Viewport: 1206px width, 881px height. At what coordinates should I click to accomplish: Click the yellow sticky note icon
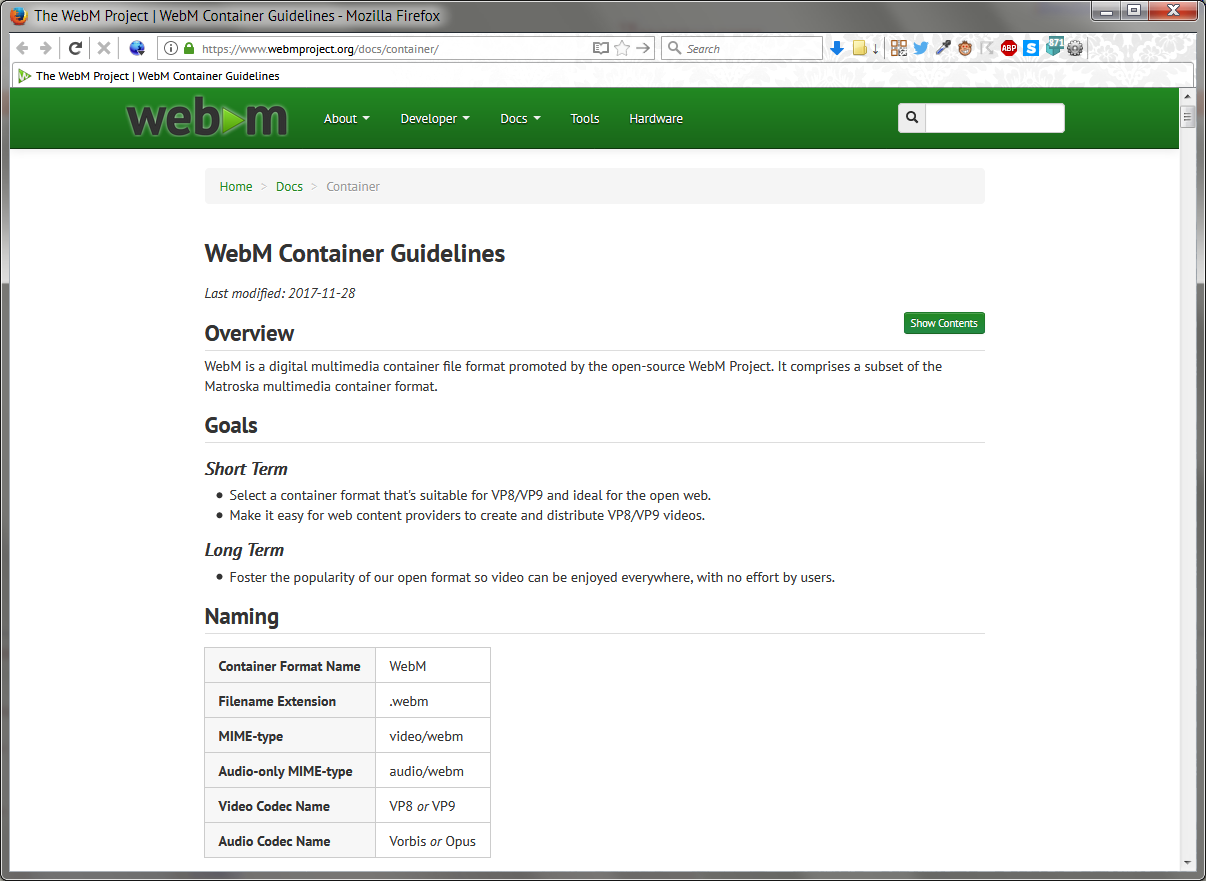click(859, 48)
